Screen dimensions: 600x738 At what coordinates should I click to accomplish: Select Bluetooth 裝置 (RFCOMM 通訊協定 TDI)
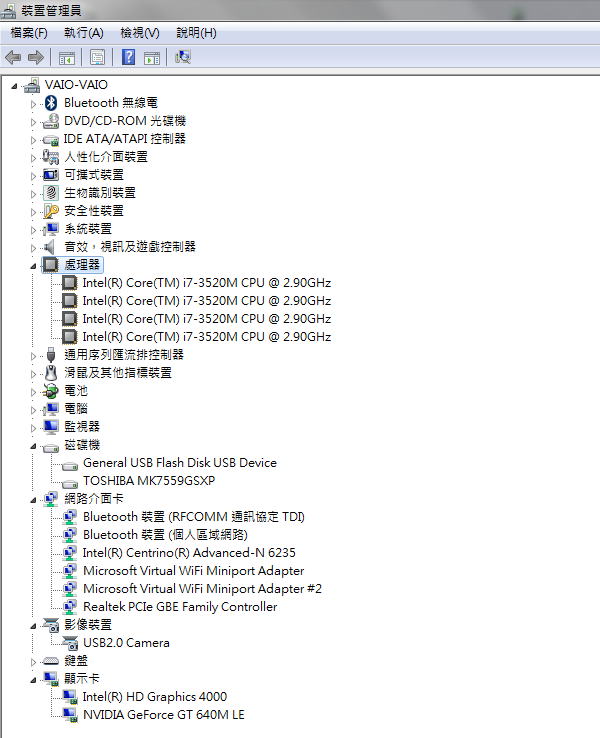tap(194, 517)
